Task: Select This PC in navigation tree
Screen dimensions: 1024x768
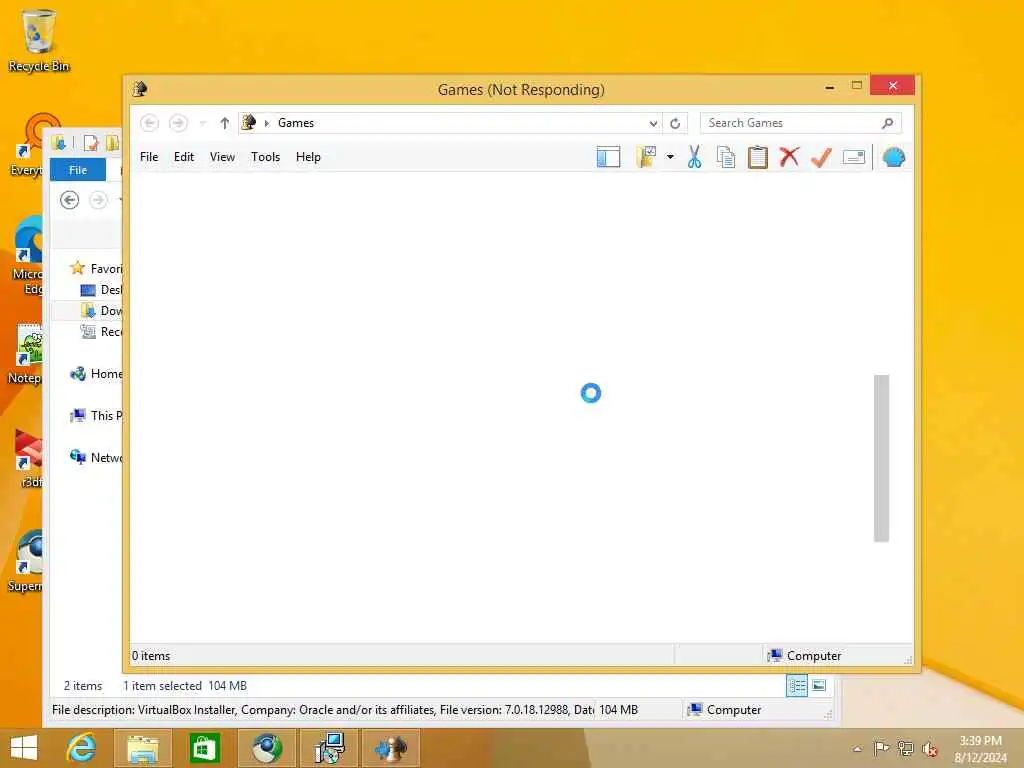Action: coord(96,415)
